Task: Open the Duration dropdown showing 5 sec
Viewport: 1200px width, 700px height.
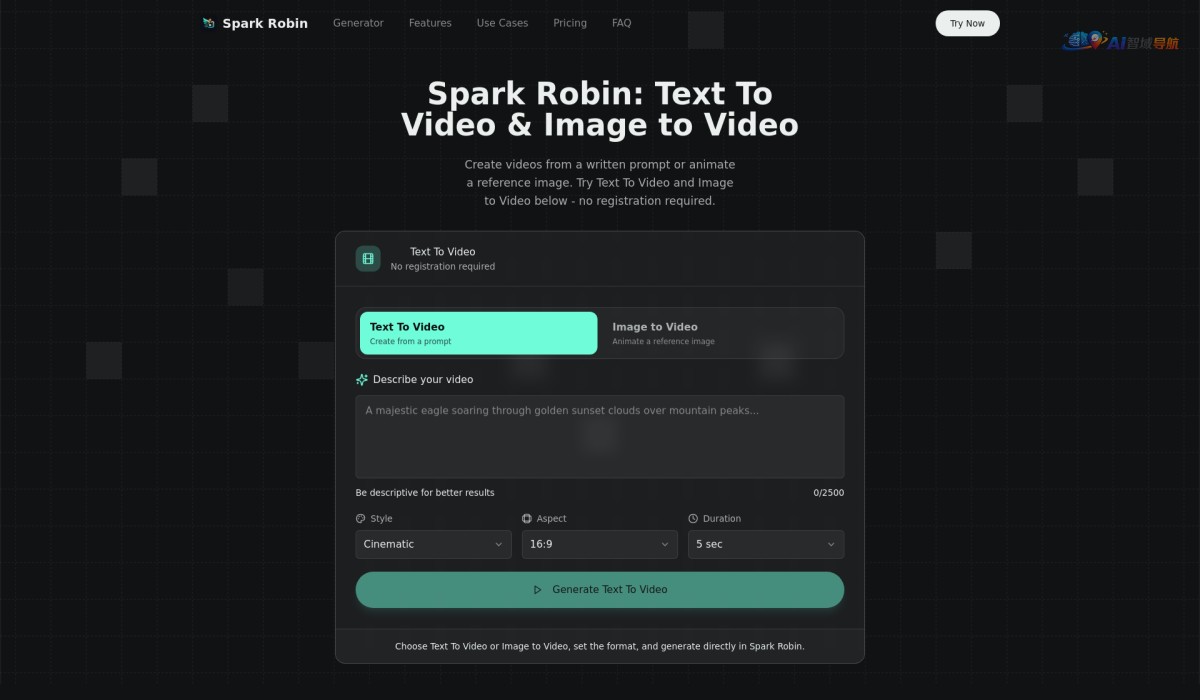Action: click(766, 544)
